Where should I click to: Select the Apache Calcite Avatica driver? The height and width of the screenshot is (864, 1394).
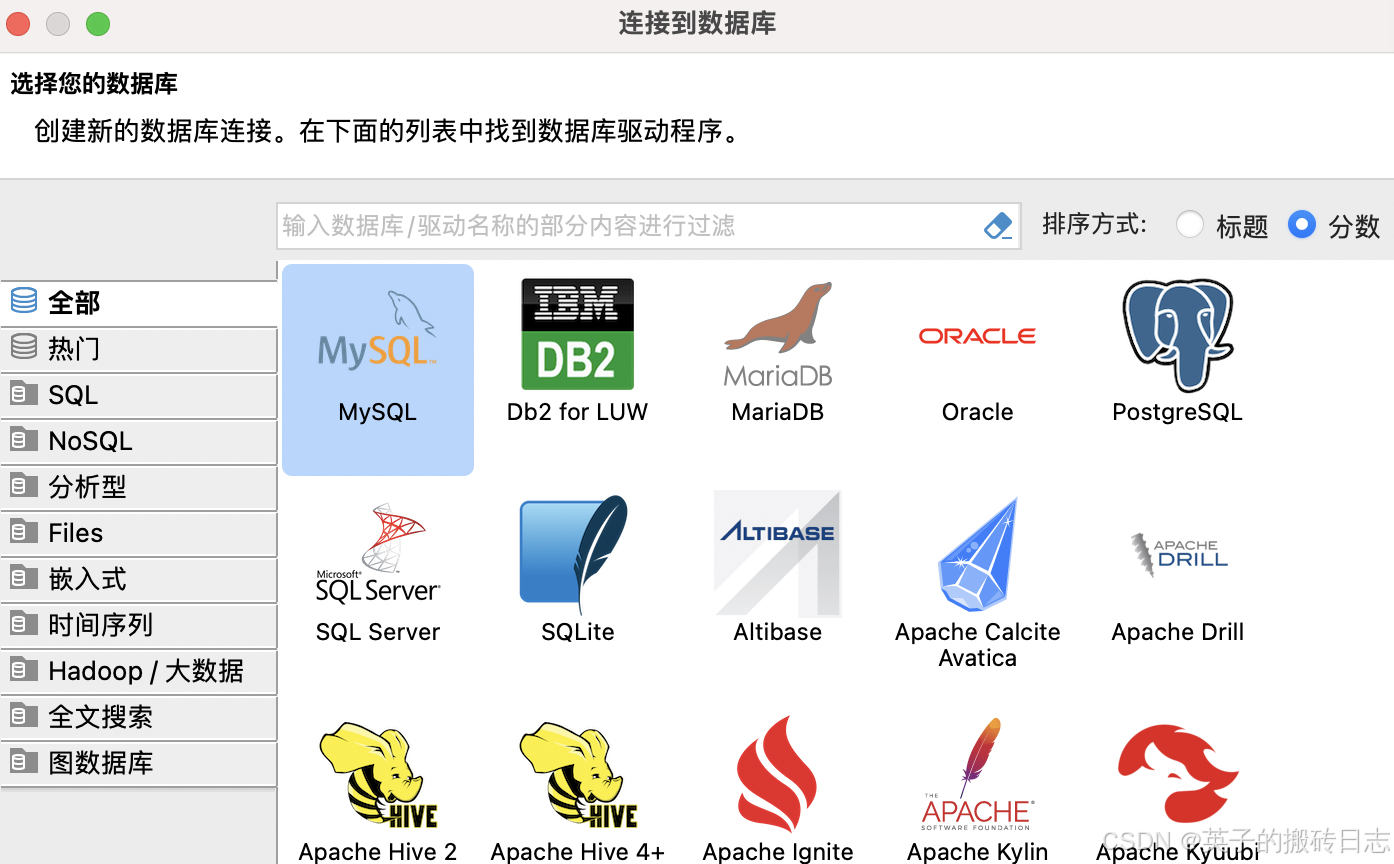978,584
